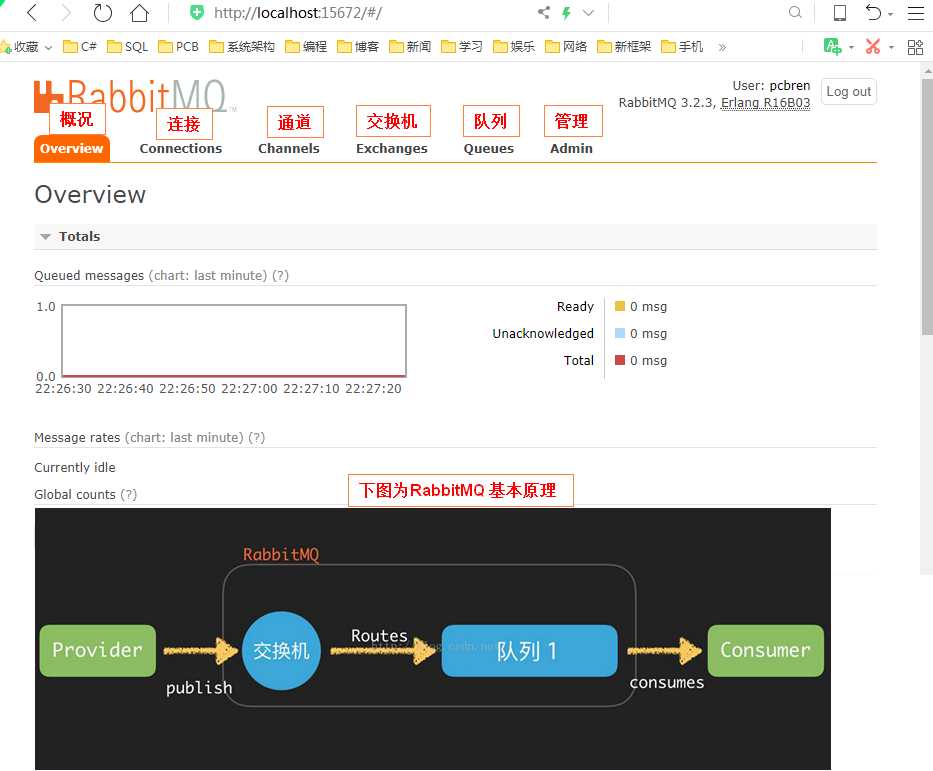Click the (?) help next to Queued messages
933x771 pixels.
pos(280,275)
